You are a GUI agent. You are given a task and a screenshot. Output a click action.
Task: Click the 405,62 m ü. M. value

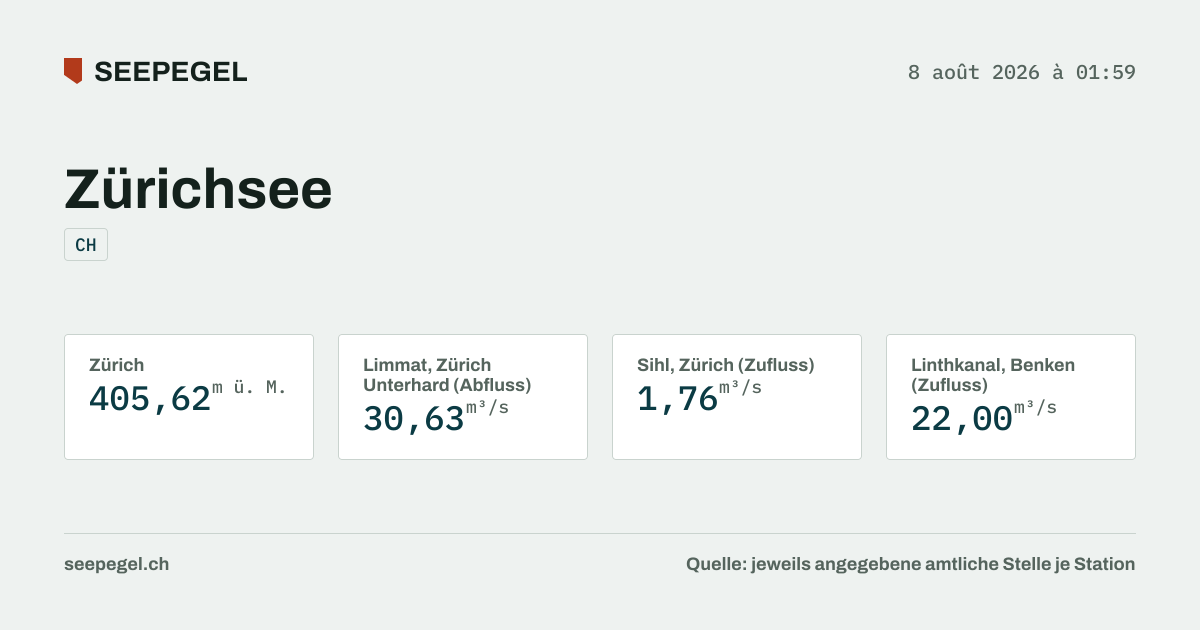[188, 398]
